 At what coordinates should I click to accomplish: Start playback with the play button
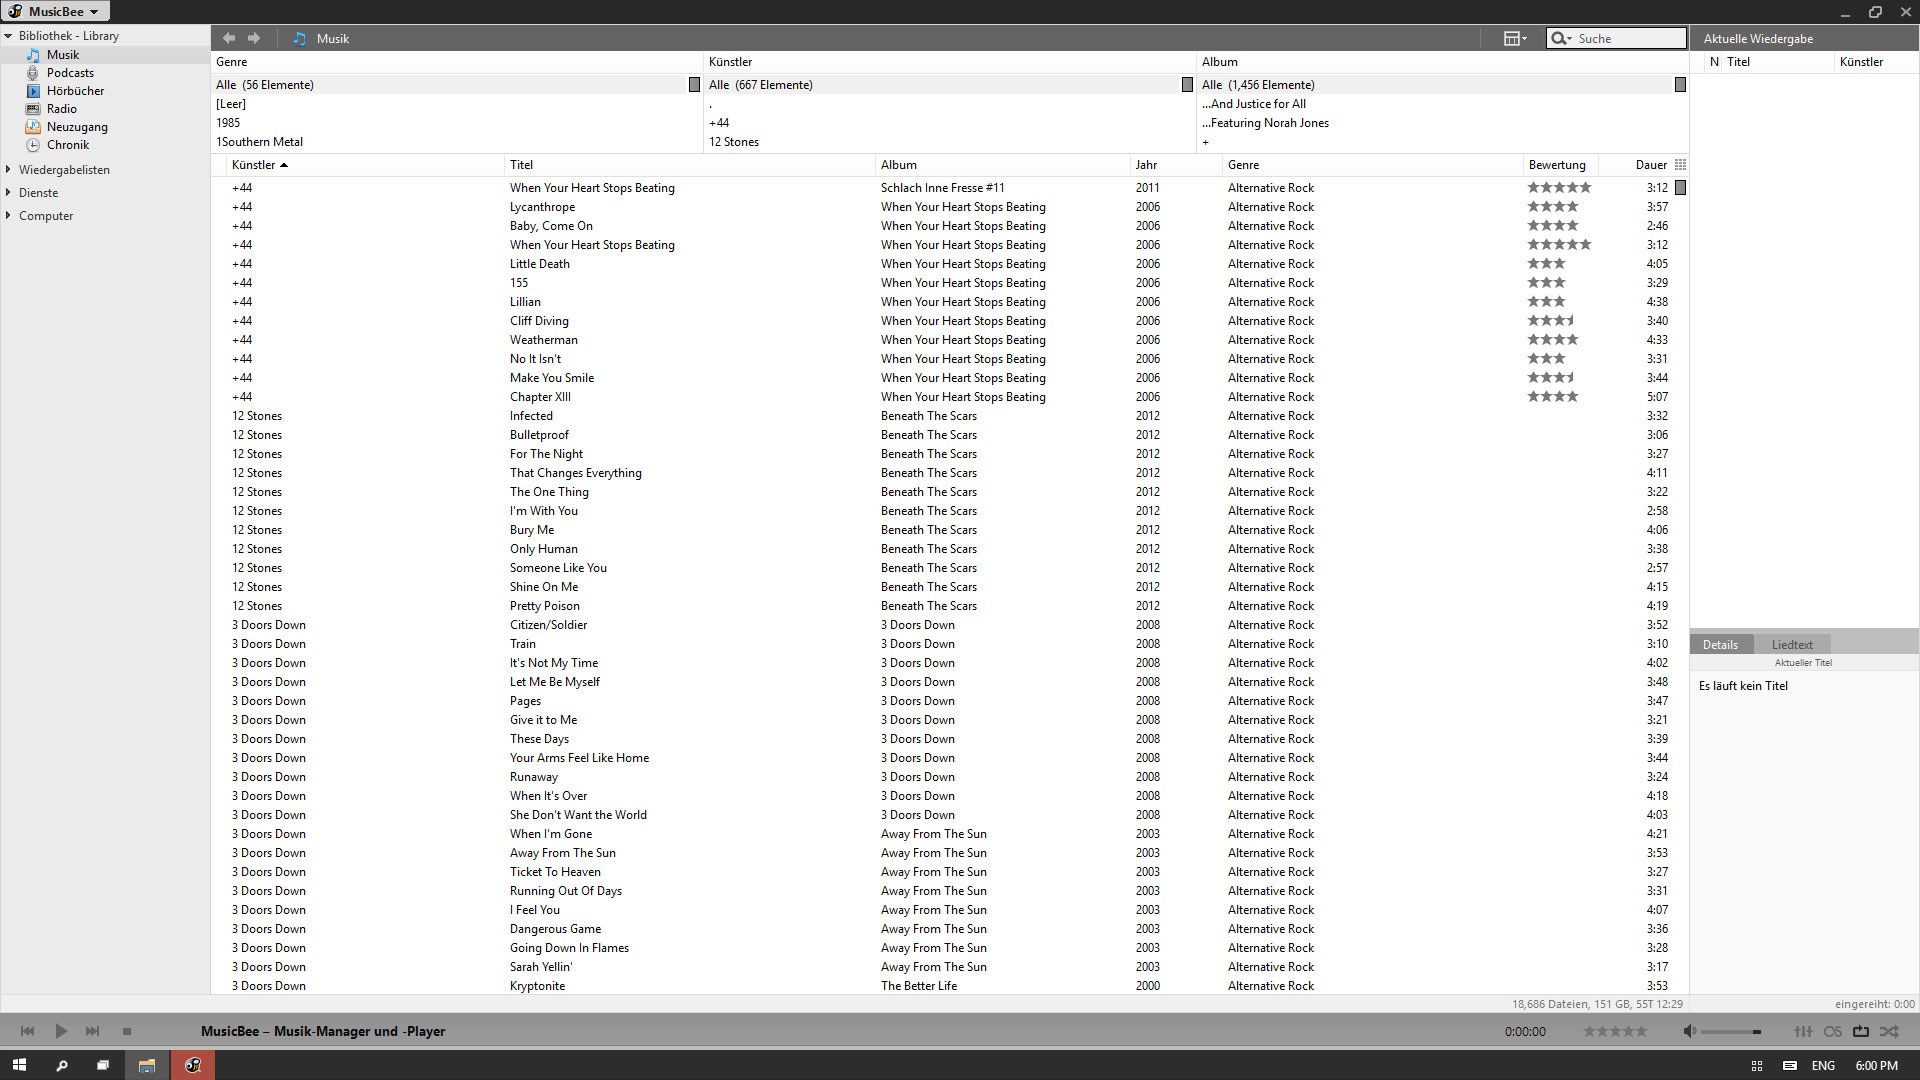(x=61, y=1031)
